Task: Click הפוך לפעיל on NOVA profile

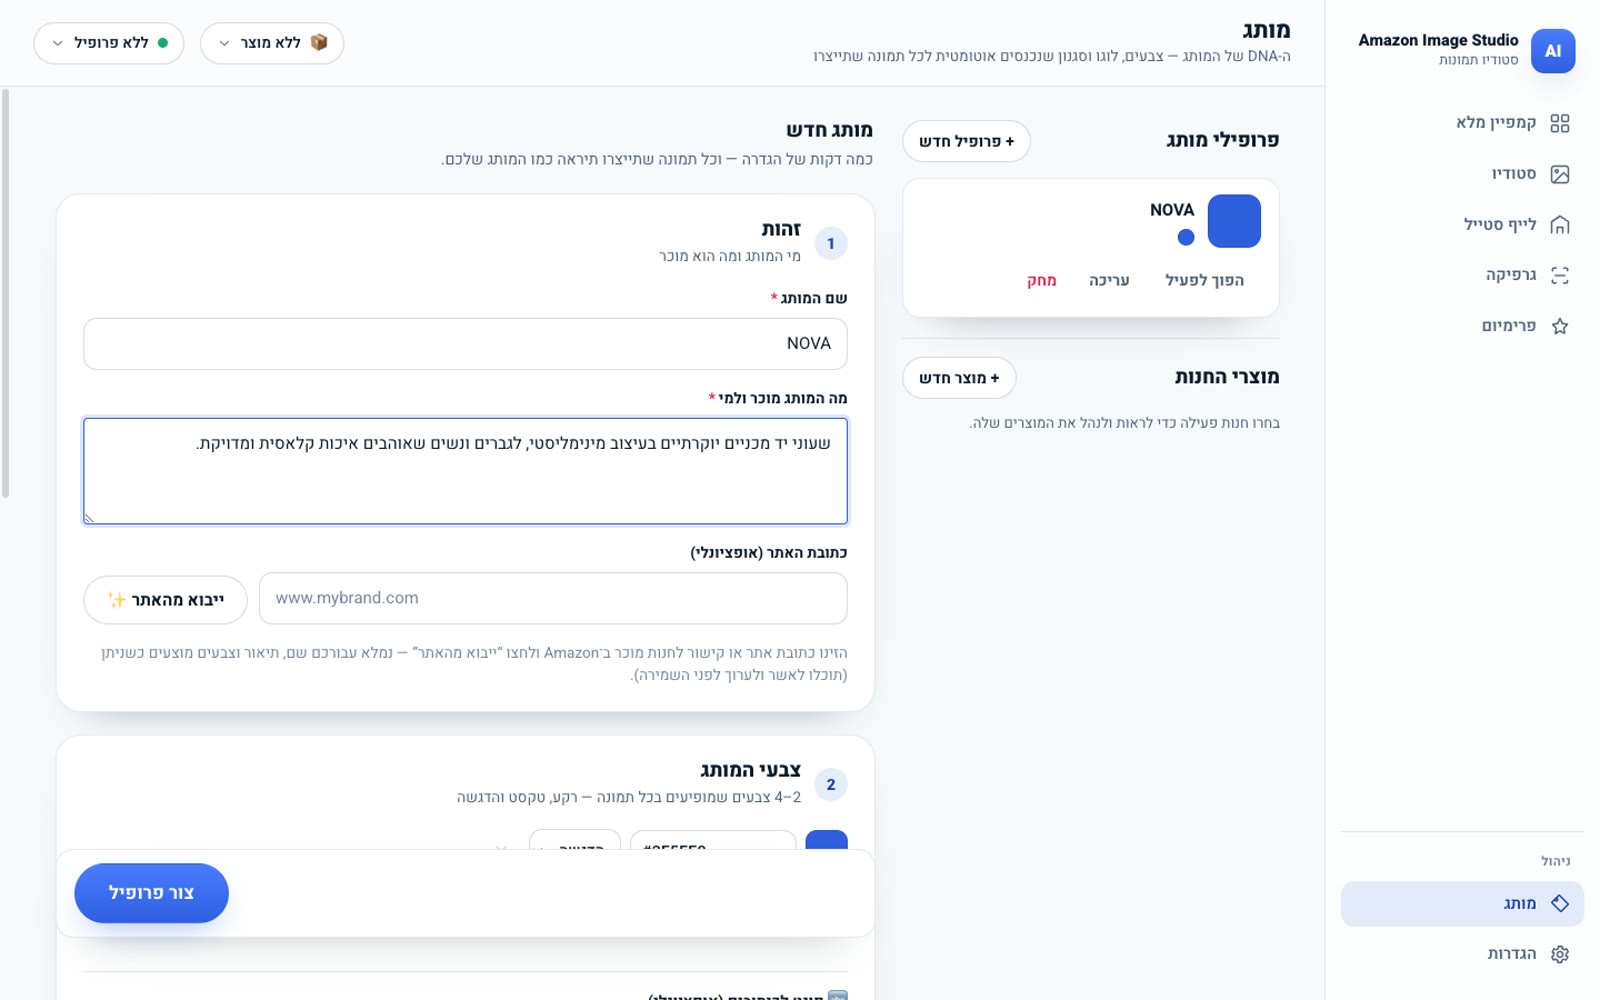Action: (x=1205, y=281)
